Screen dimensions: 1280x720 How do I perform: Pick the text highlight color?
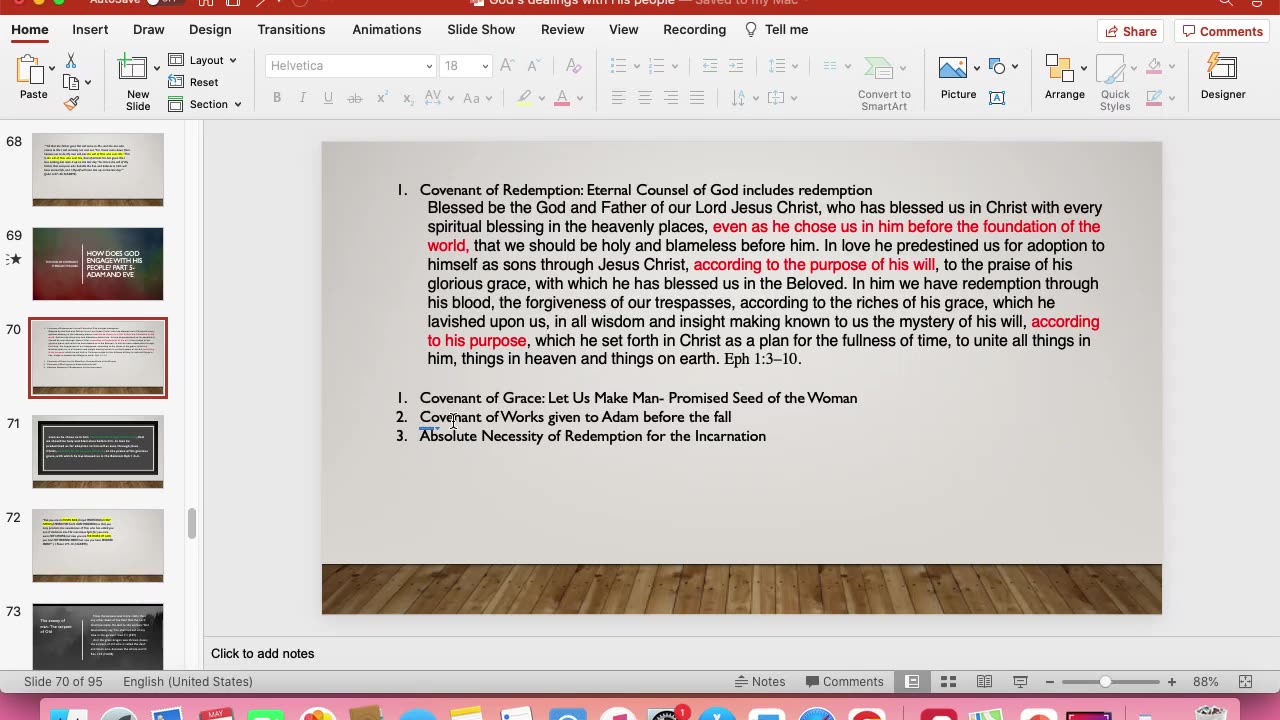click(524, 98)
